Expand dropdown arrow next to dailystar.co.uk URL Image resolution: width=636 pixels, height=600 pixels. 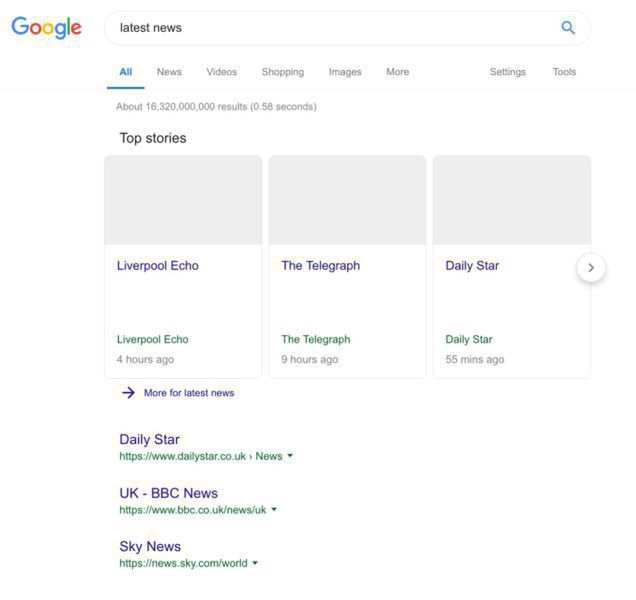click(290, 456)
